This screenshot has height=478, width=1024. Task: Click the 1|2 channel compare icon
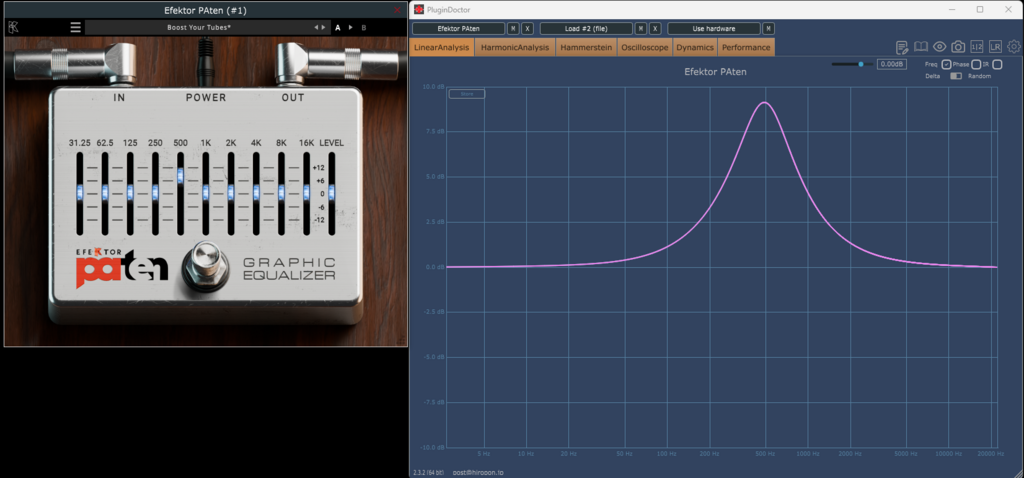tap(977, 46)
